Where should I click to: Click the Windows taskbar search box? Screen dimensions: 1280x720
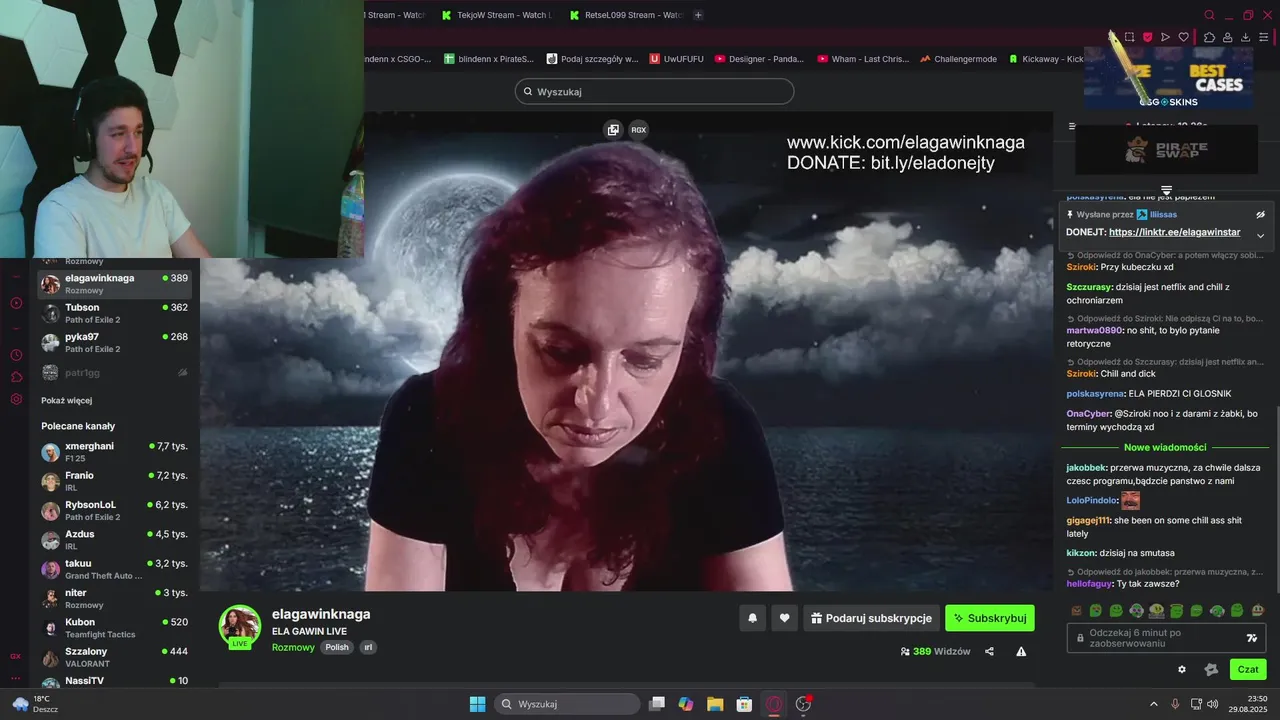click(x=568, y=704)
